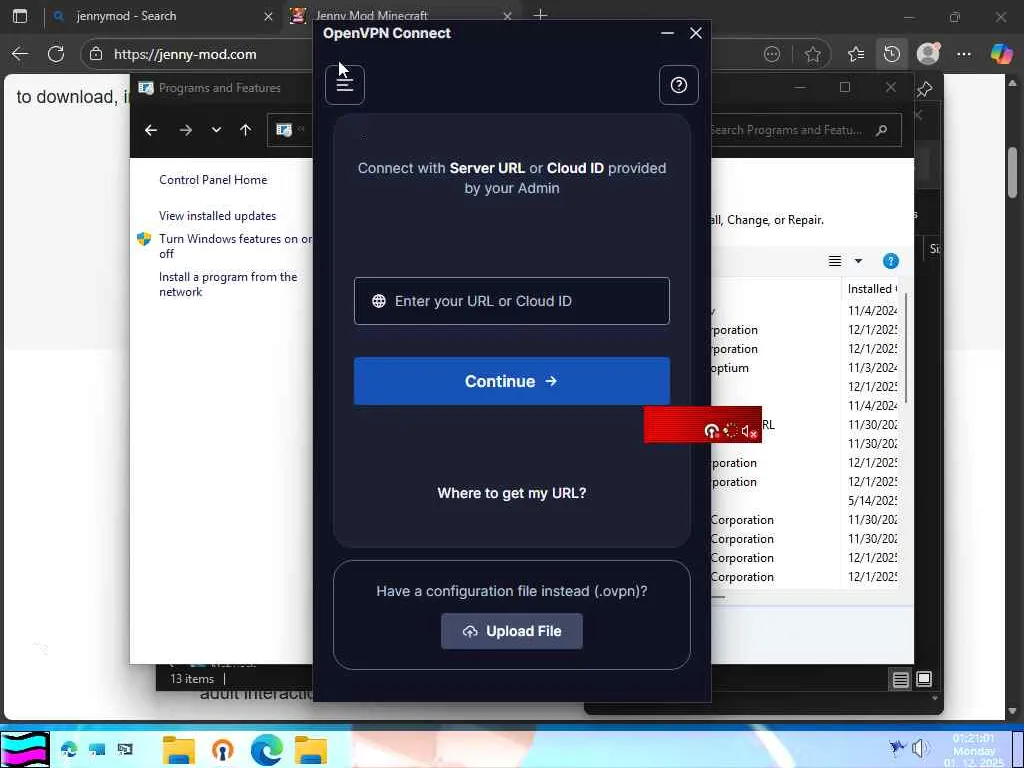Viewport: 1024px width, 768px height.
Task: Open the view options list icon in Programs
Action: click(x=835, y=261)
